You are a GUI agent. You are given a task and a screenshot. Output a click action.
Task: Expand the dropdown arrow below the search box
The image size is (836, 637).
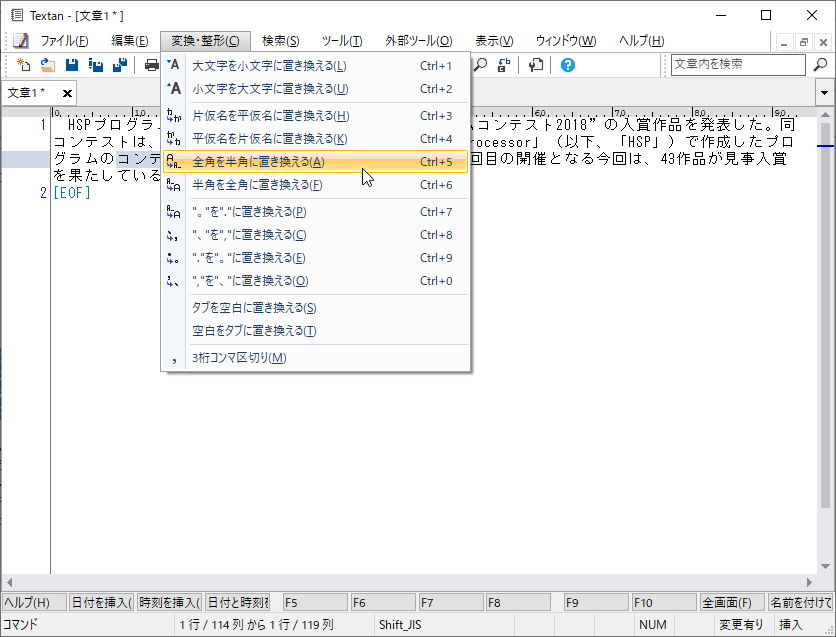click(x=822, y=92)
